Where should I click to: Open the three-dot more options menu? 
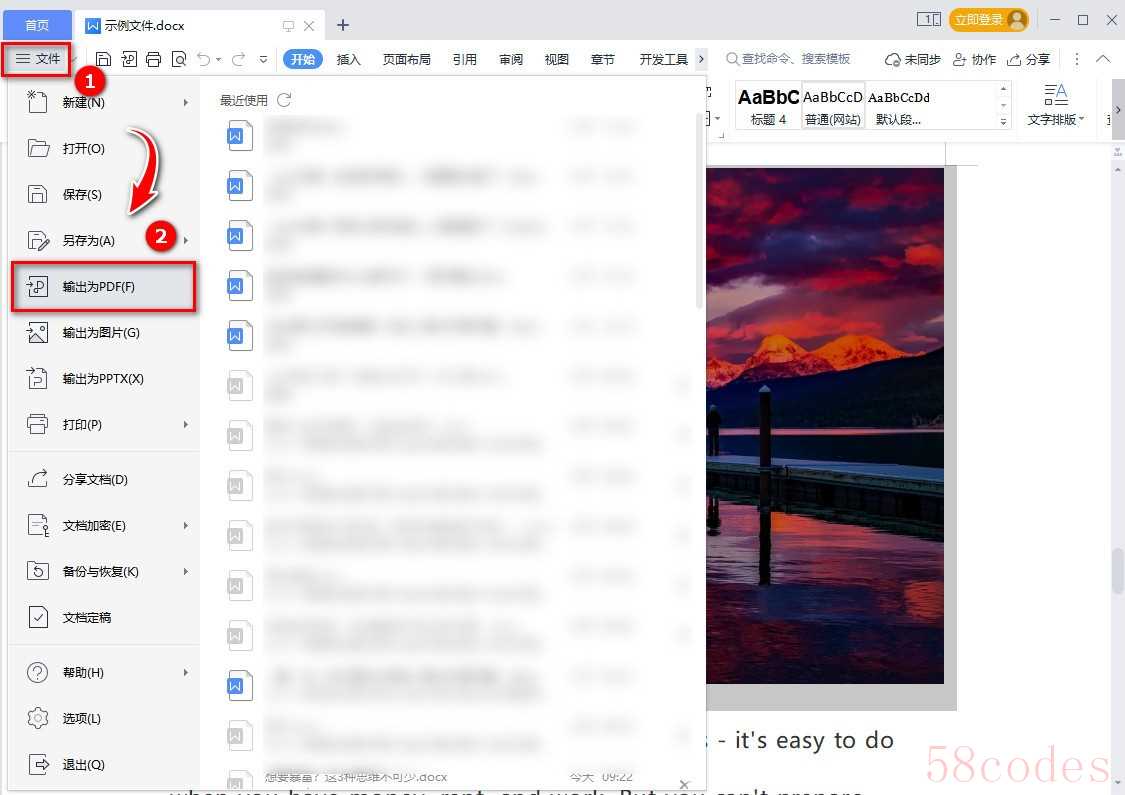pos(1076,60)
